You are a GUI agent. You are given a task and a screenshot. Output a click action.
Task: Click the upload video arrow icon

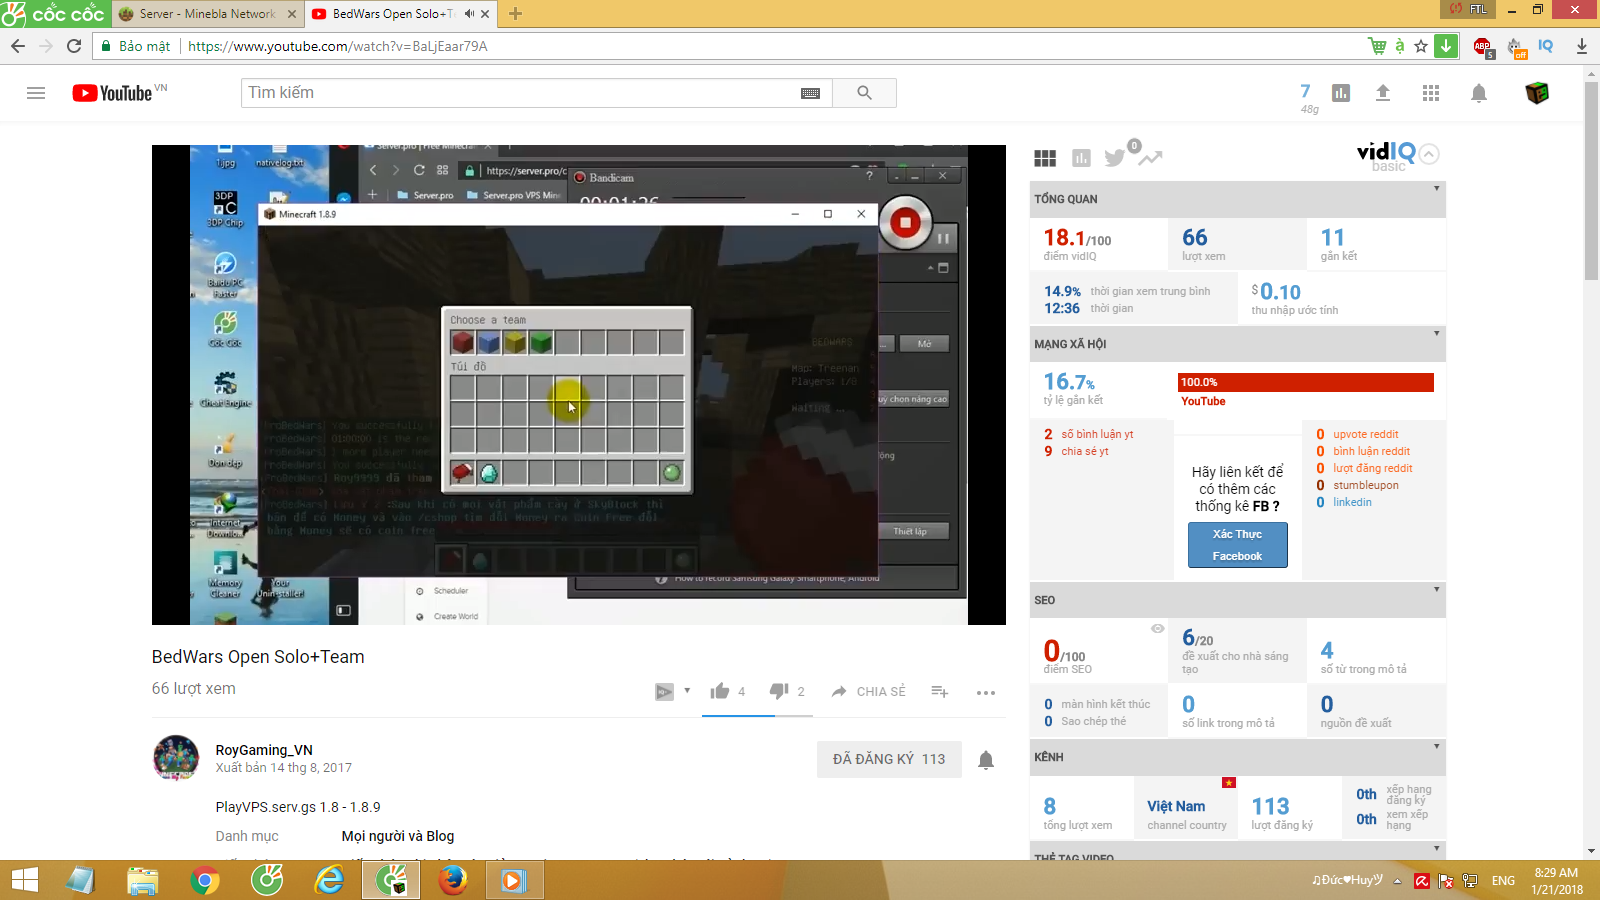tap(1383, 93)
